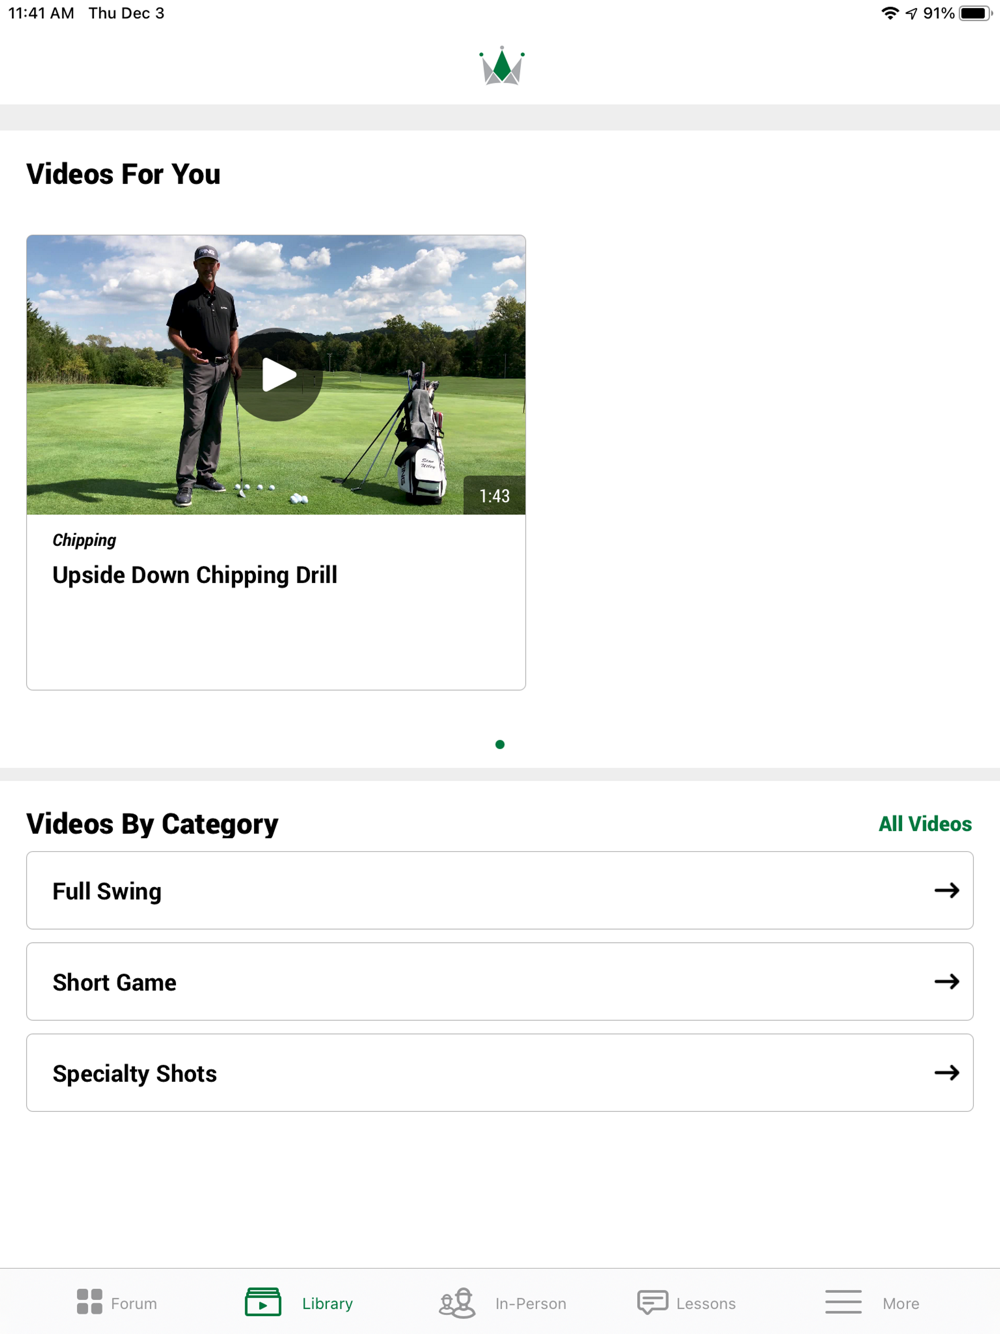The height and width of the screenshot is (1334, 1000).
Task: Tap the More hamburger menu icon
Action: click(843, 1301)
